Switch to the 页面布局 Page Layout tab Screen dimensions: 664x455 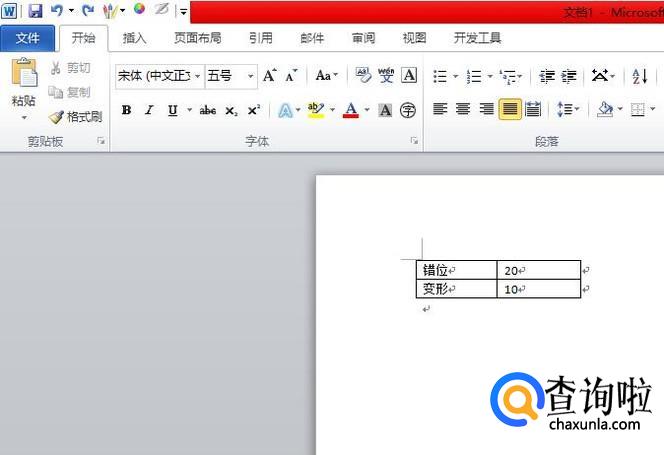[197, 38]
